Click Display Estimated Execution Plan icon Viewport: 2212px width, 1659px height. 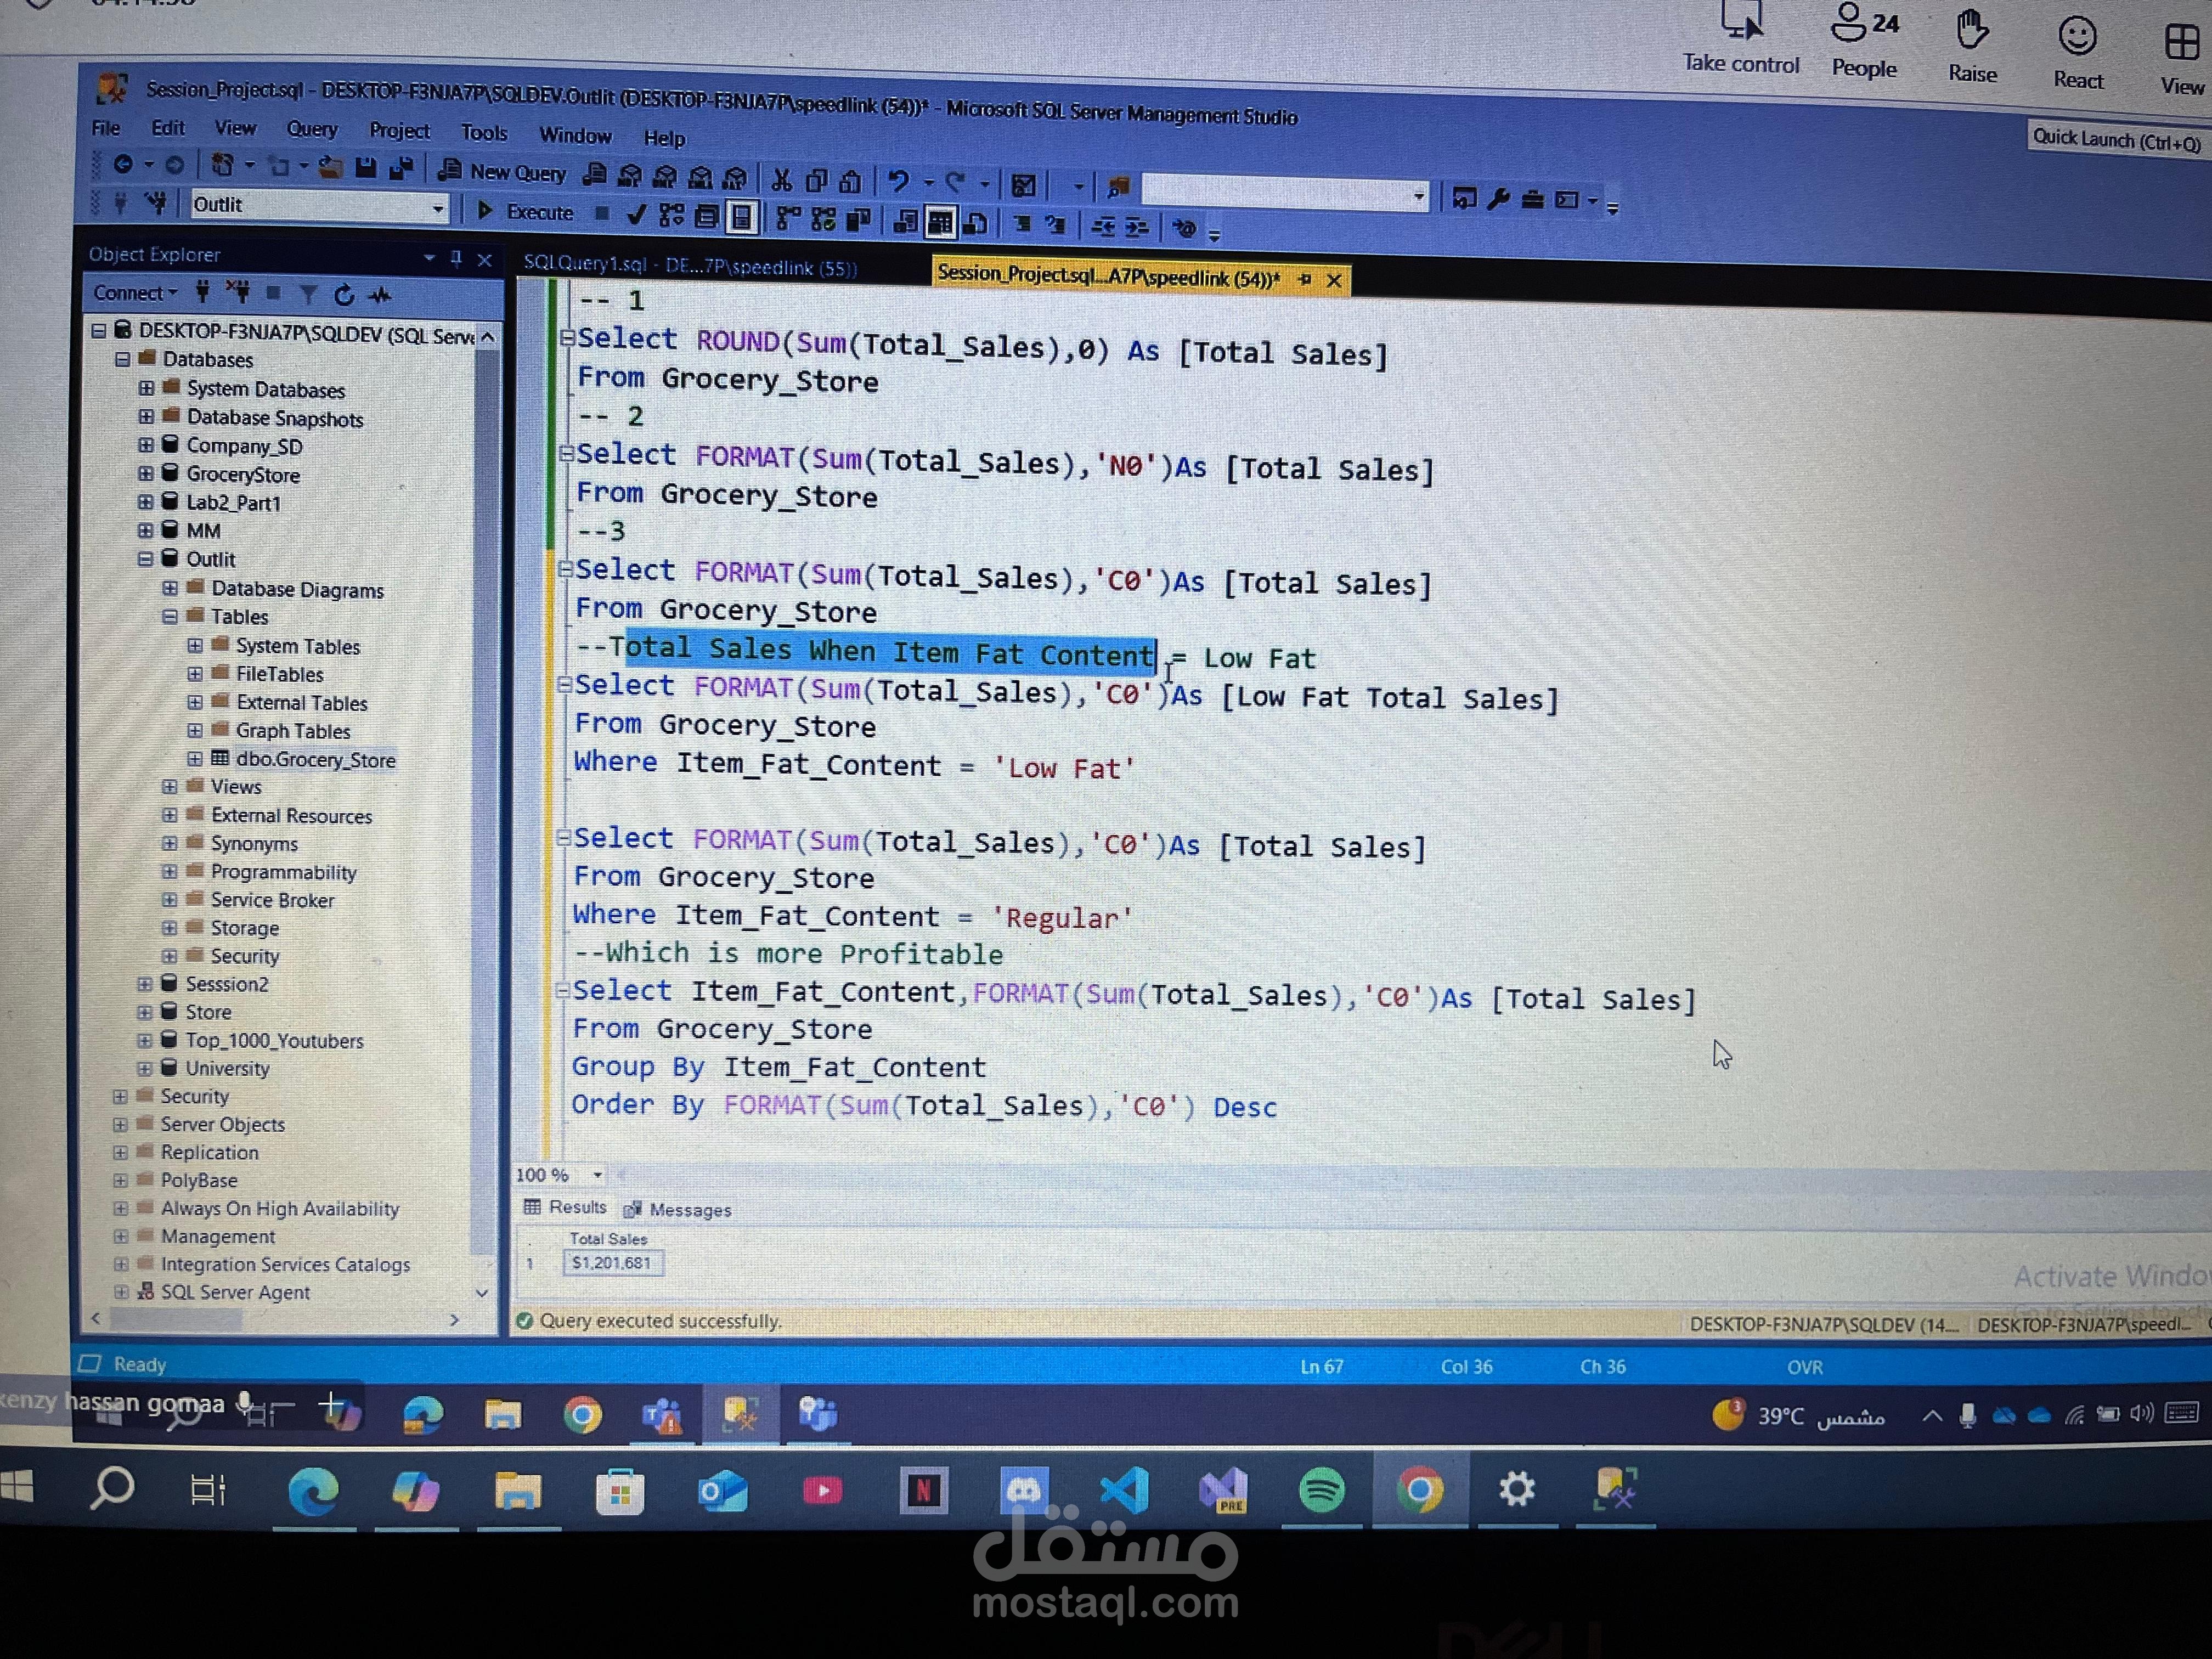pos(671,216)
